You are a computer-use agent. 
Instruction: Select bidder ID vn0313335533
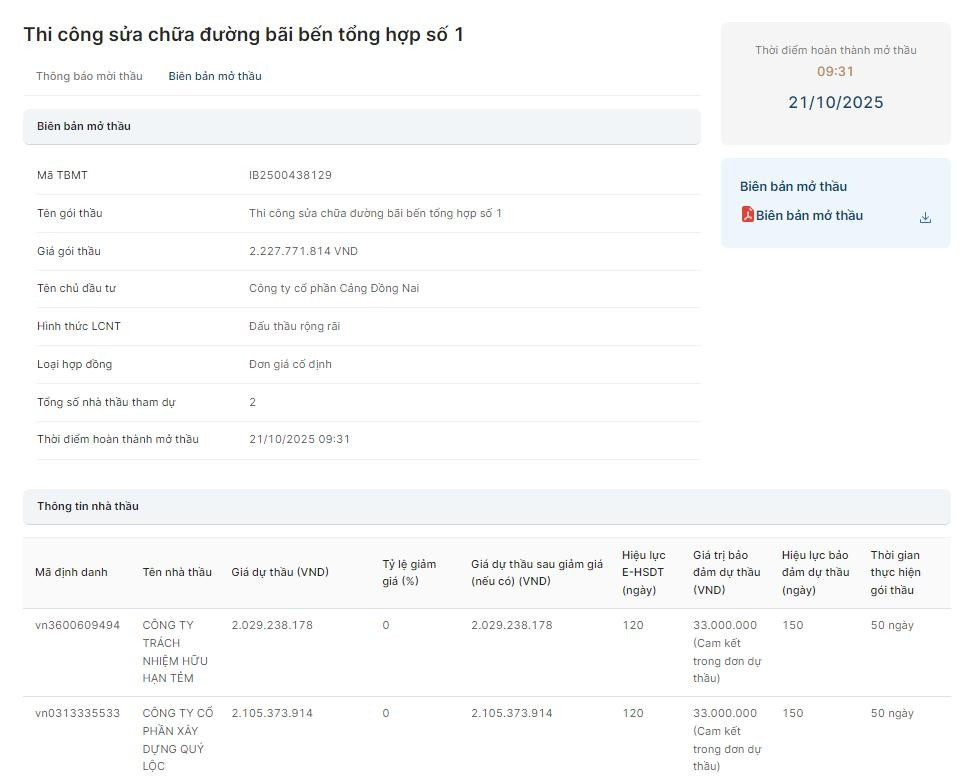point(77,713)
